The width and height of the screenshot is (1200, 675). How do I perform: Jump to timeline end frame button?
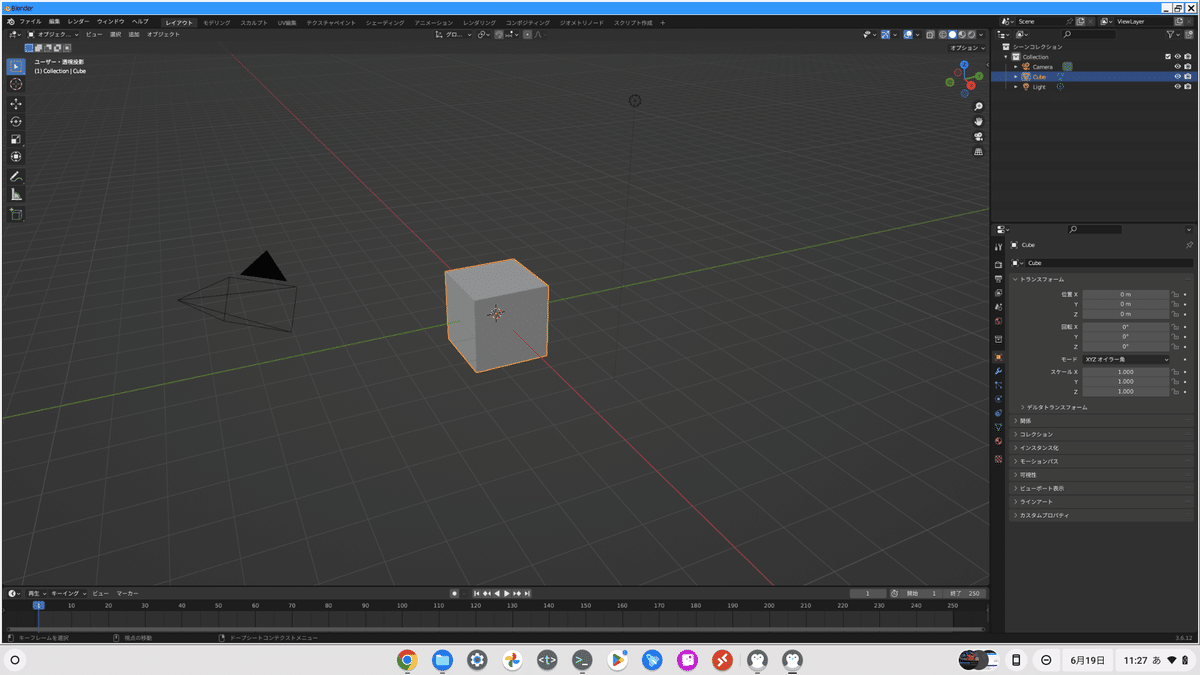[527, 593]
